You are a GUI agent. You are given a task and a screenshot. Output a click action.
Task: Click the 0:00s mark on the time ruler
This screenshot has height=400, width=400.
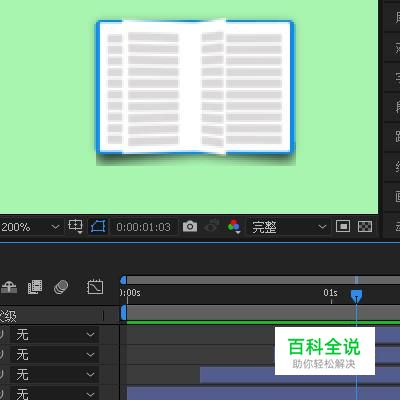click(x=130, y=293)
